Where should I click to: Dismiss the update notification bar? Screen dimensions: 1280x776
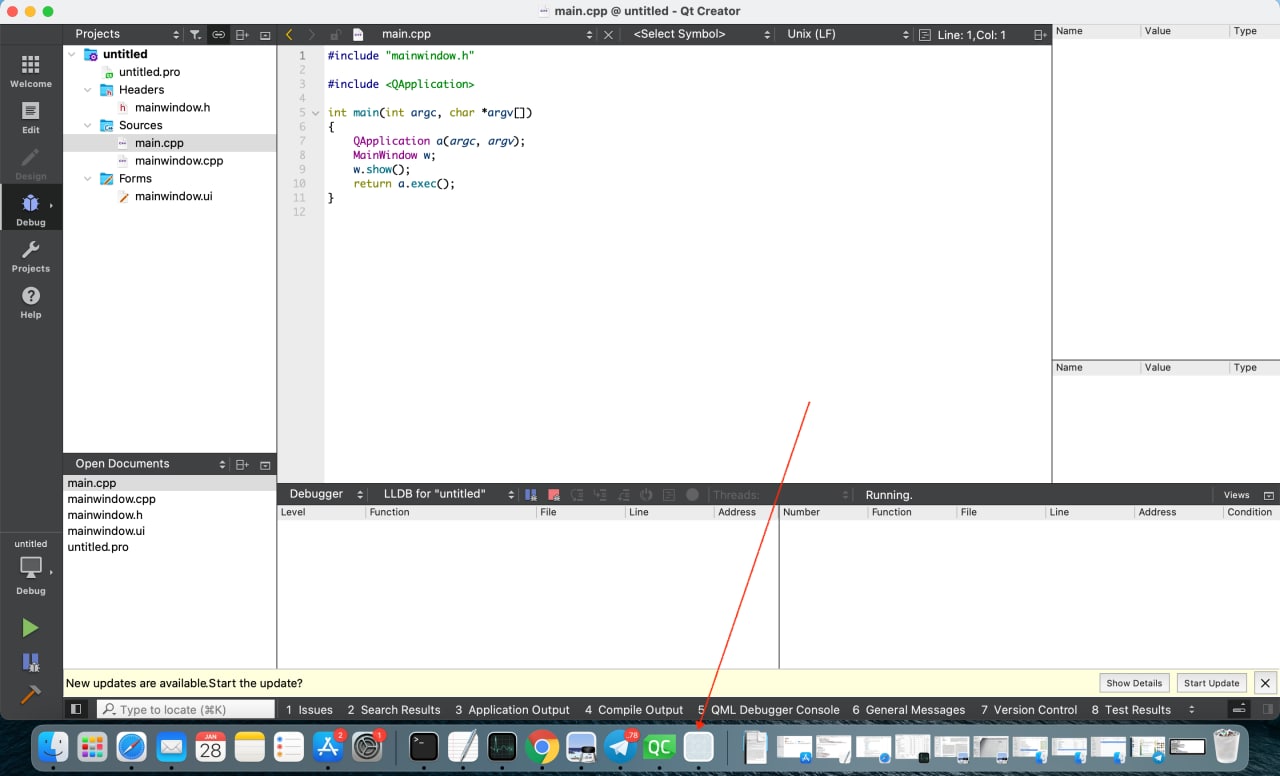(x=1265, y=683)
